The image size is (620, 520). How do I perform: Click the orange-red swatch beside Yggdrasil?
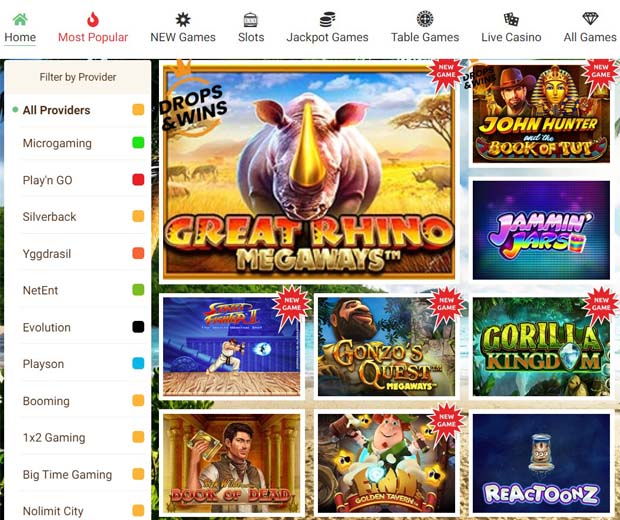(138, 253)
